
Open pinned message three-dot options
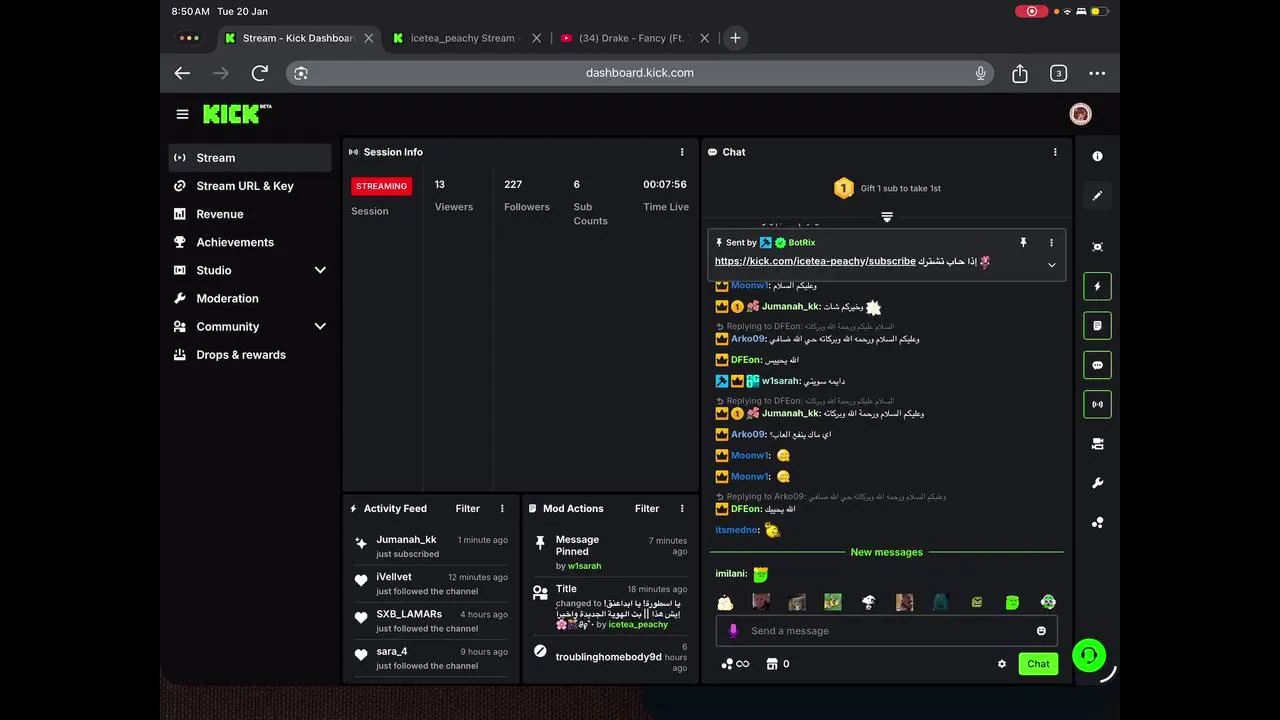click(1051, 243)
